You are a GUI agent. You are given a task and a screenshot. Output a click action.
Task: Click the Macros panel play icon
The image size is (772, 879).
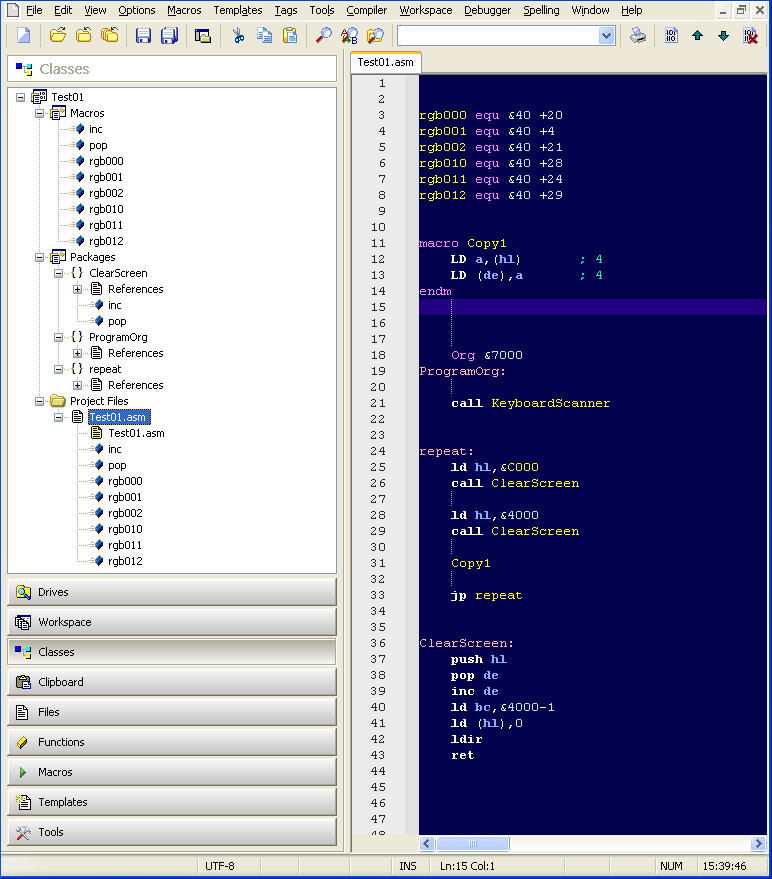(22, 772)
